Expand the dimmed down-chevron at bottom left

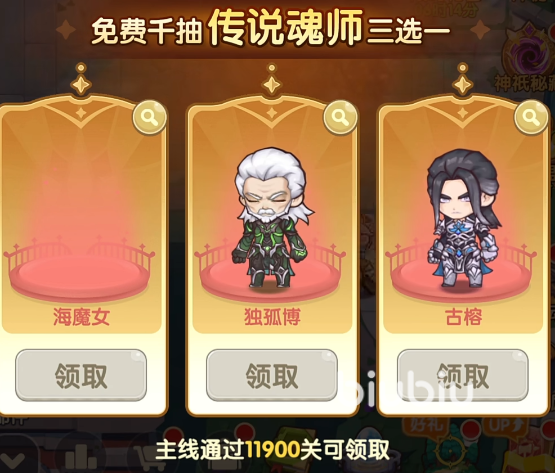[13, 459]
